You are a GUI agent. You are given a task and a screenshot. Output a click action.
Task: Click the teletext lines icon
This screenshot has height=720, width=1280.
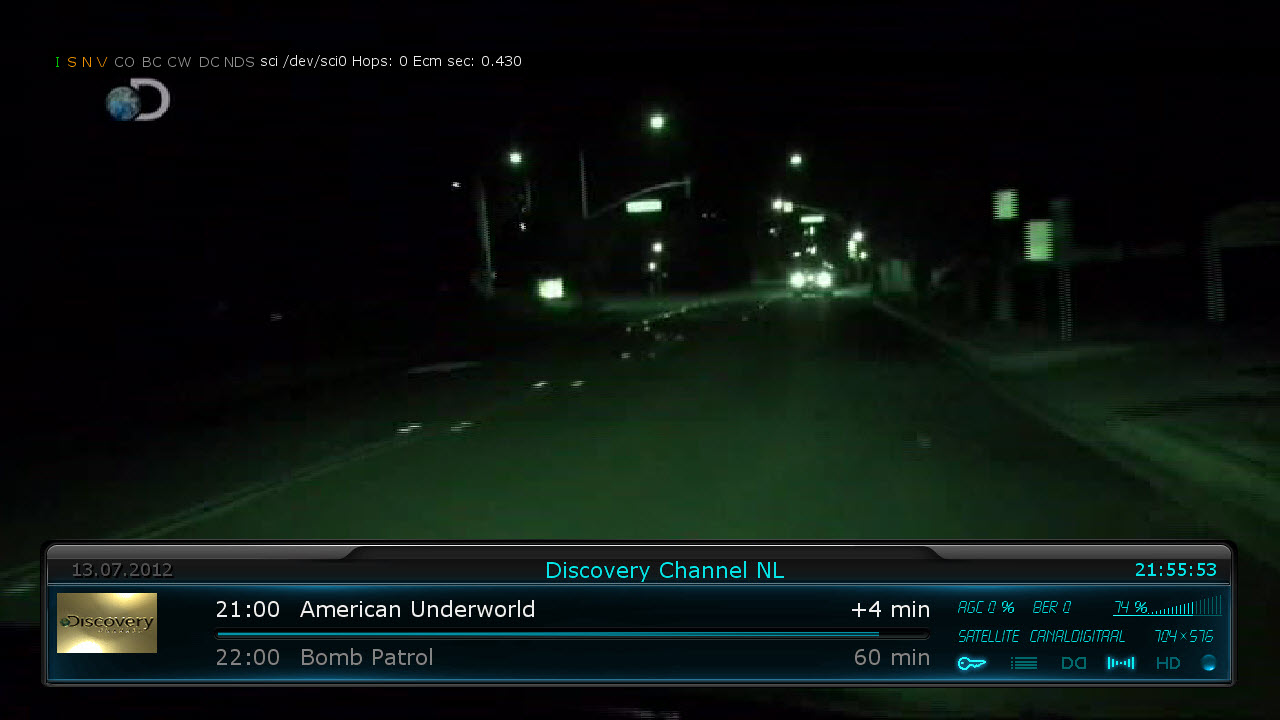pos(1023,663)
